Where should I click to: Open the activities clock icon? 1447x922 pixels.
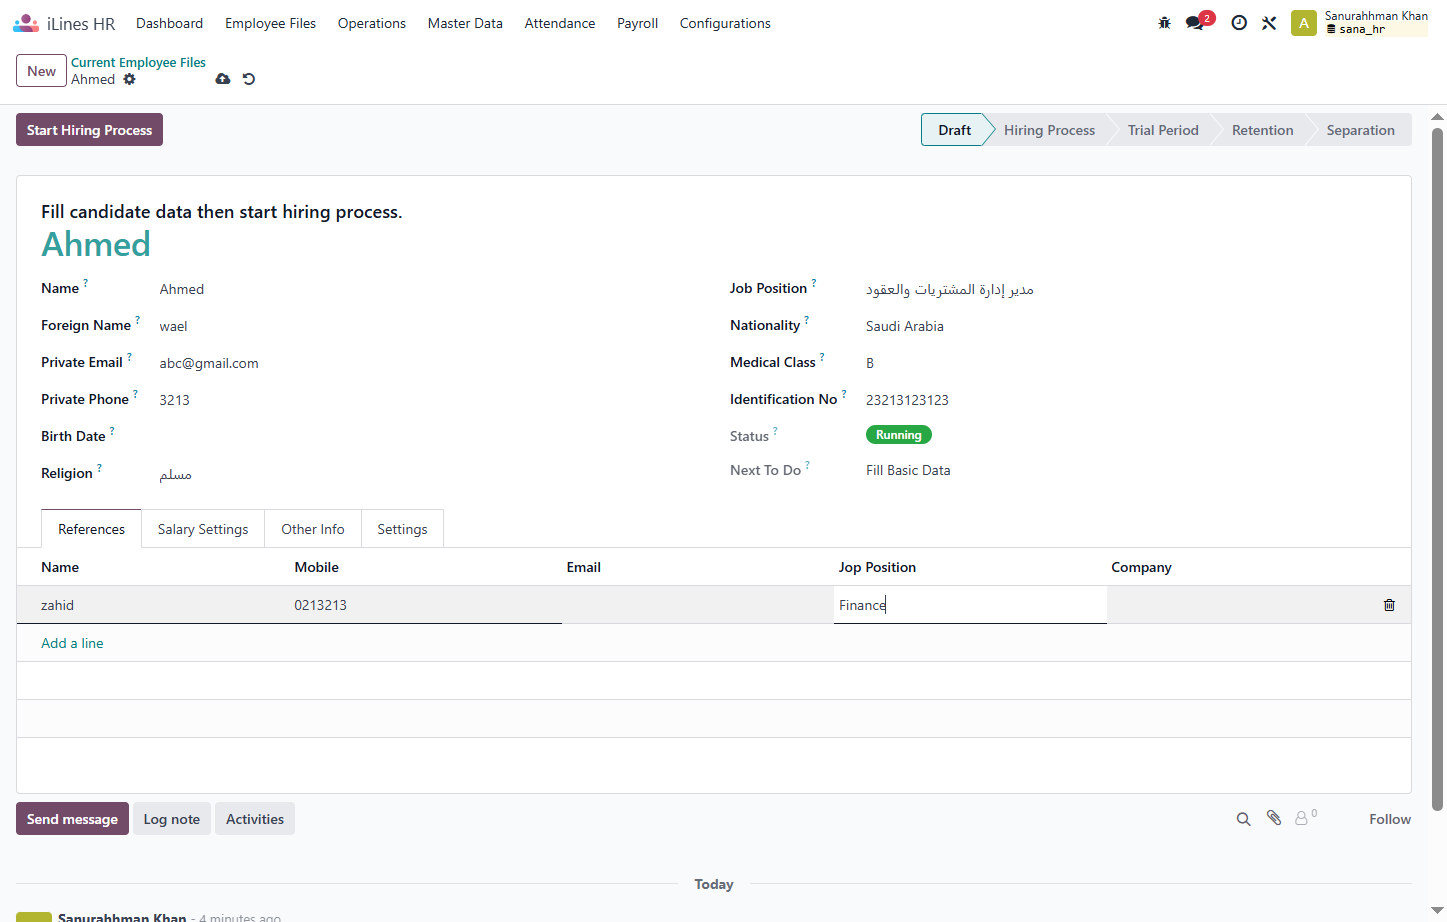[1239, 23]
